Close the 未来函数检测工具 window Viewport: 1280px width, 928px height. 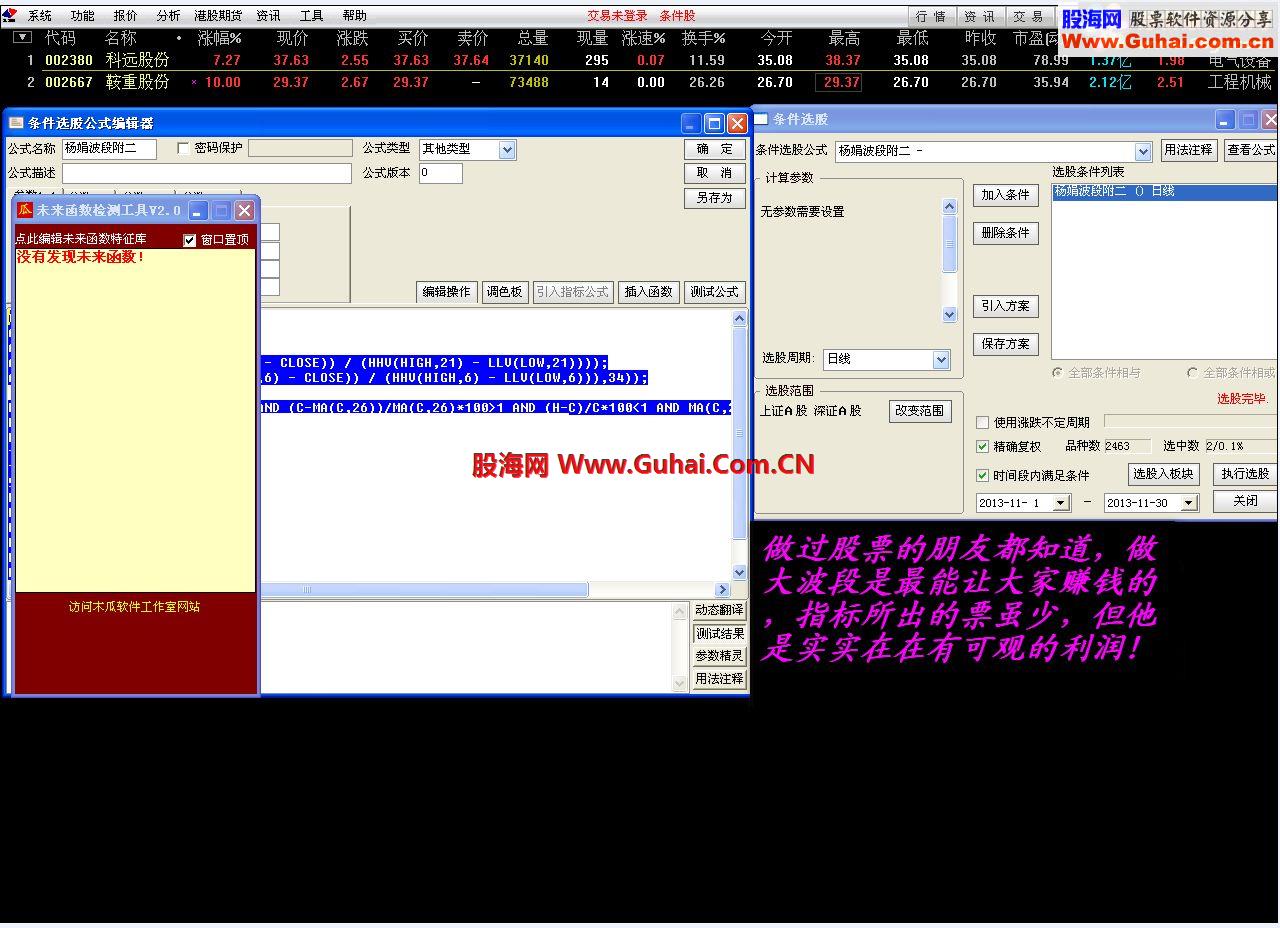244,211
